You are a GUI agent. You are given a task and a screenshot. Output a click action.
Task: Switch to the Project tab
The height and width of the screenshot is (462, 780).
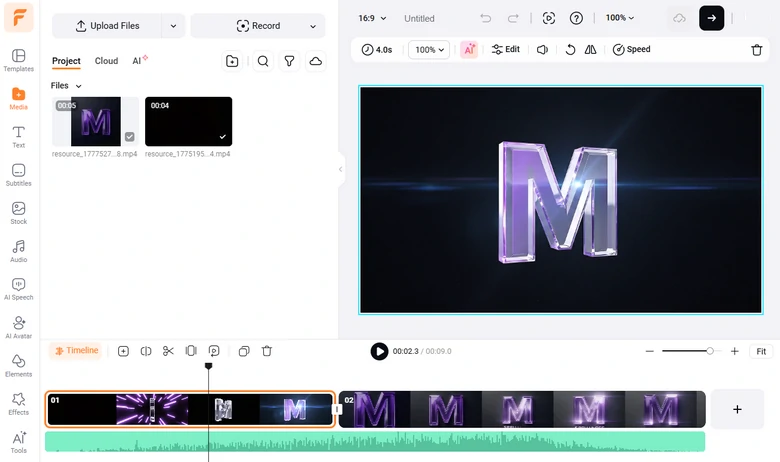(66, 61)
